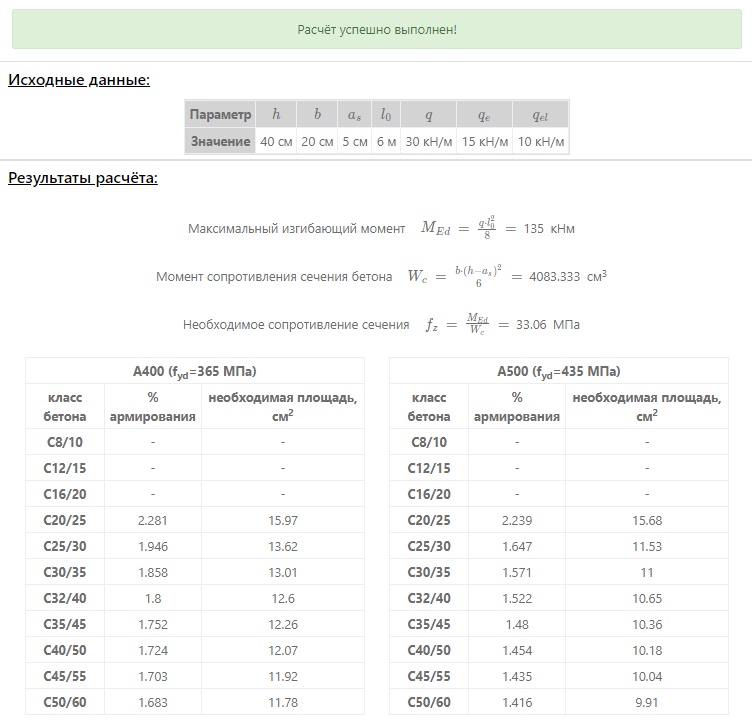Click the A500 table header
This screenshot has height=722, width=752.
tap(559, 371)
